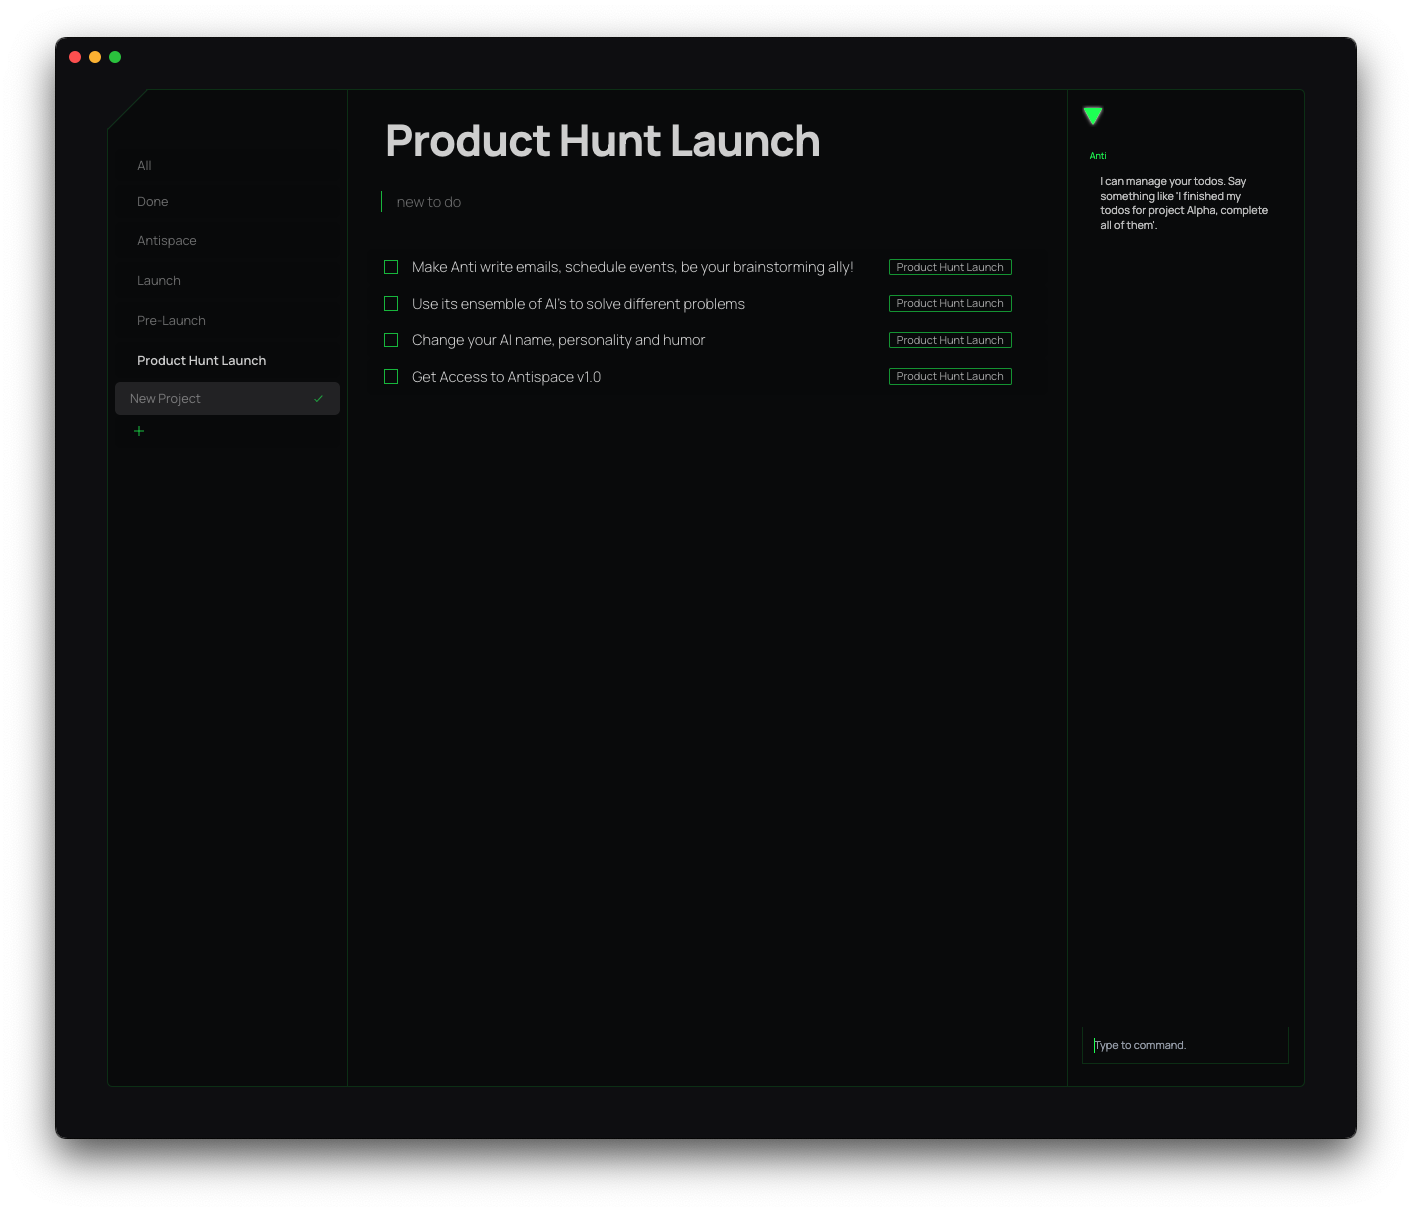The height and width of the screenshot is (1212, 1412).
Task: Maximize the window with the green button
Action: tap(115, 57)
